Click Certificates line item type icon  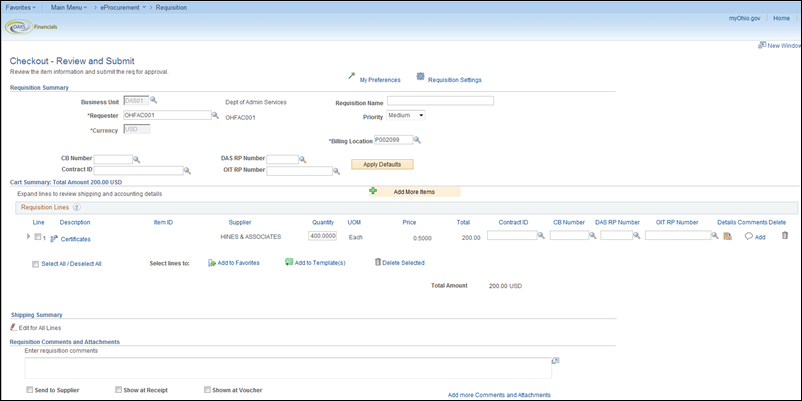click(53, 238)
